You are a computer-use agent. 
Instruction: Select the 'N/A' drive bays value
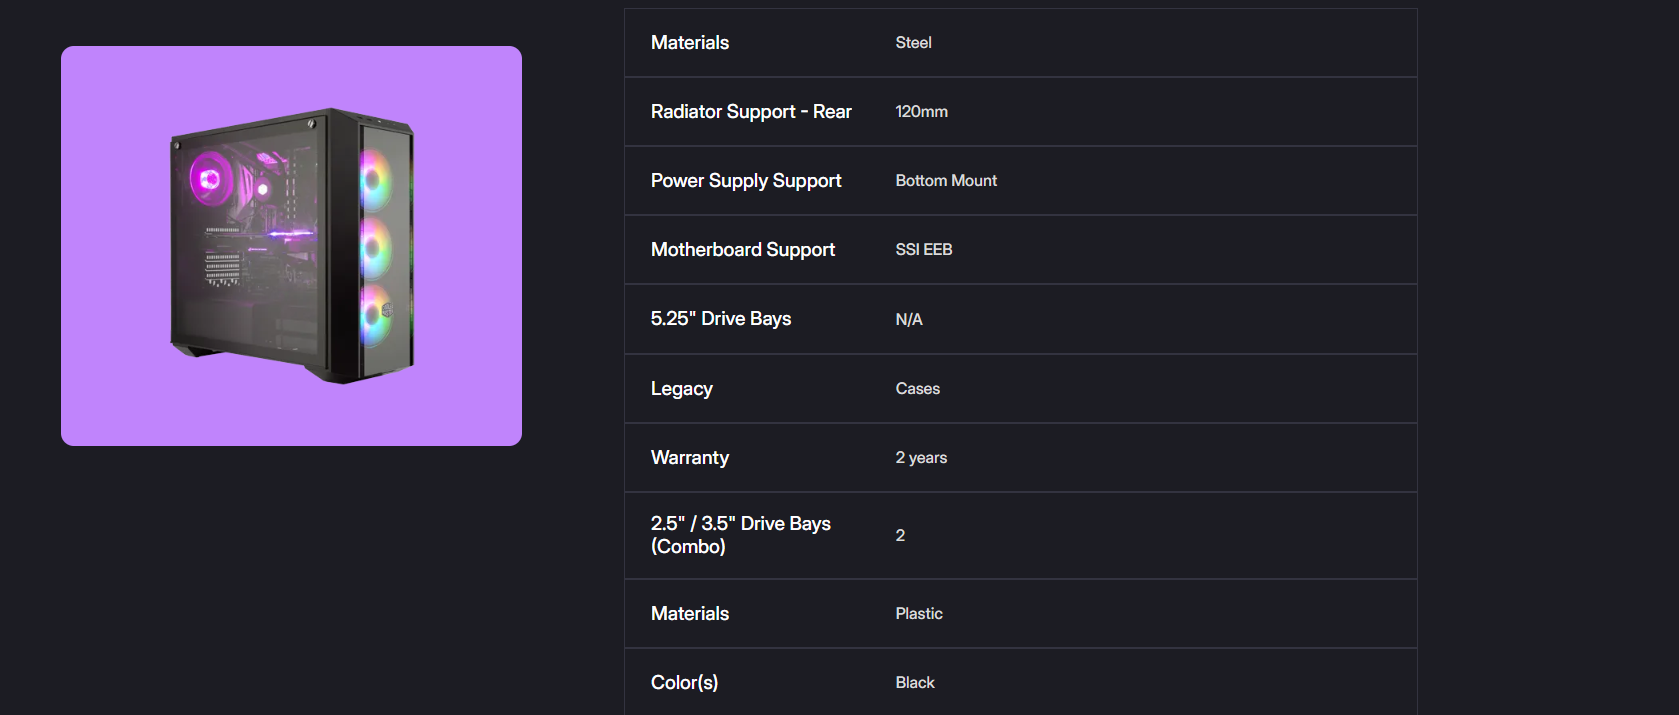tap(909, 320)
